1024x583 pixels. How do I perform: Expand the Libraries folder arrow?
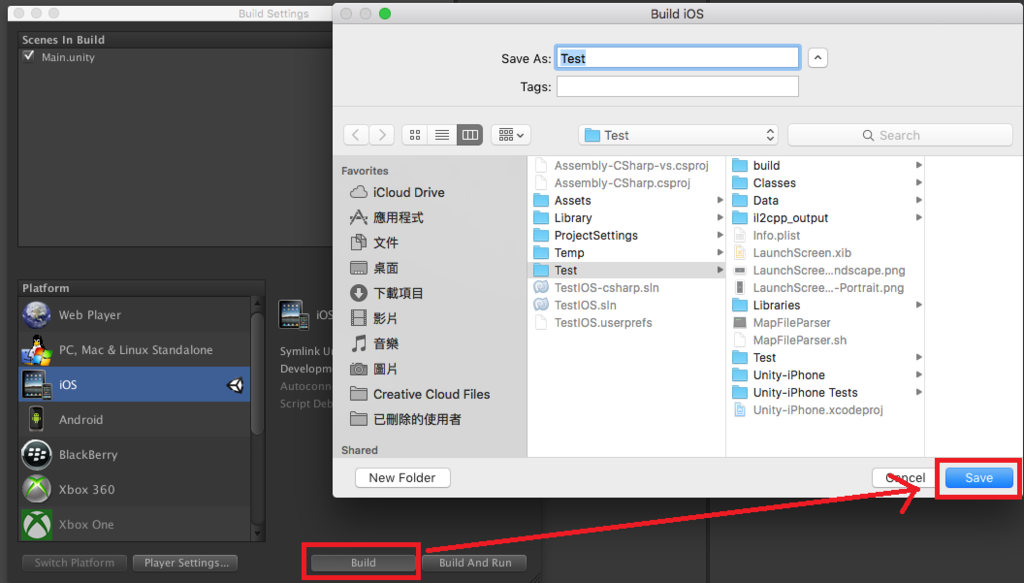(x=918, y=305)
